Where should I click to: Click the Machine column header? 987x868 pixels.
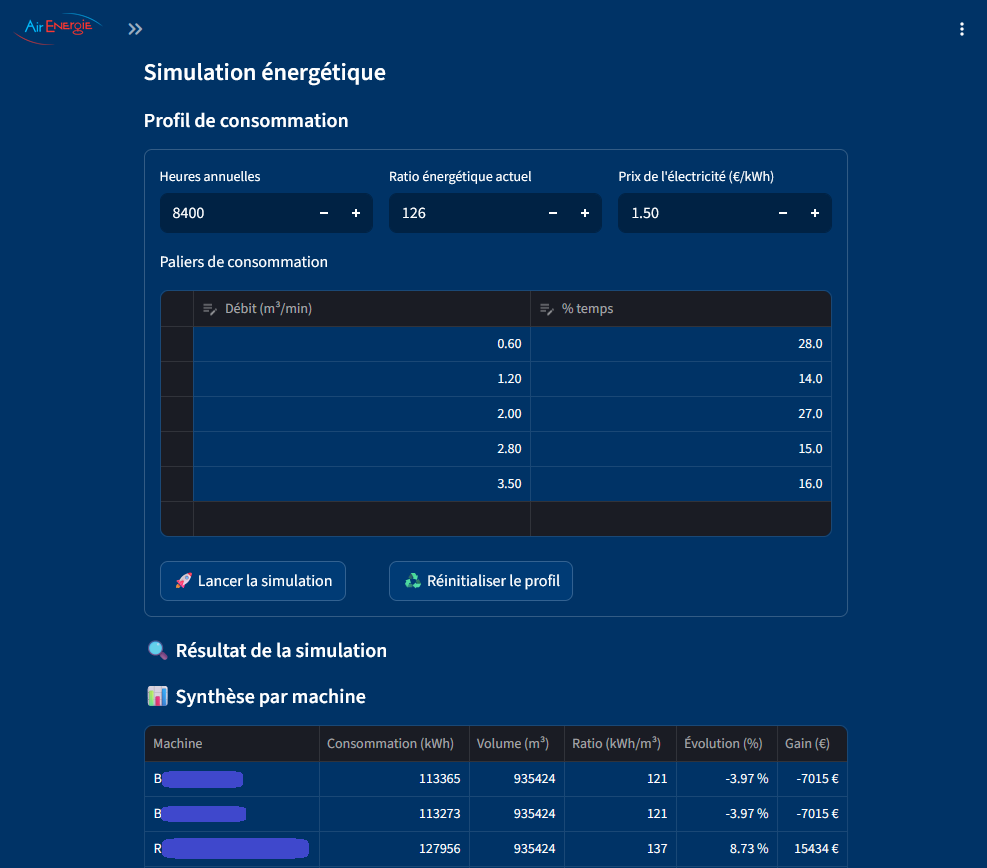click(232, 743)
